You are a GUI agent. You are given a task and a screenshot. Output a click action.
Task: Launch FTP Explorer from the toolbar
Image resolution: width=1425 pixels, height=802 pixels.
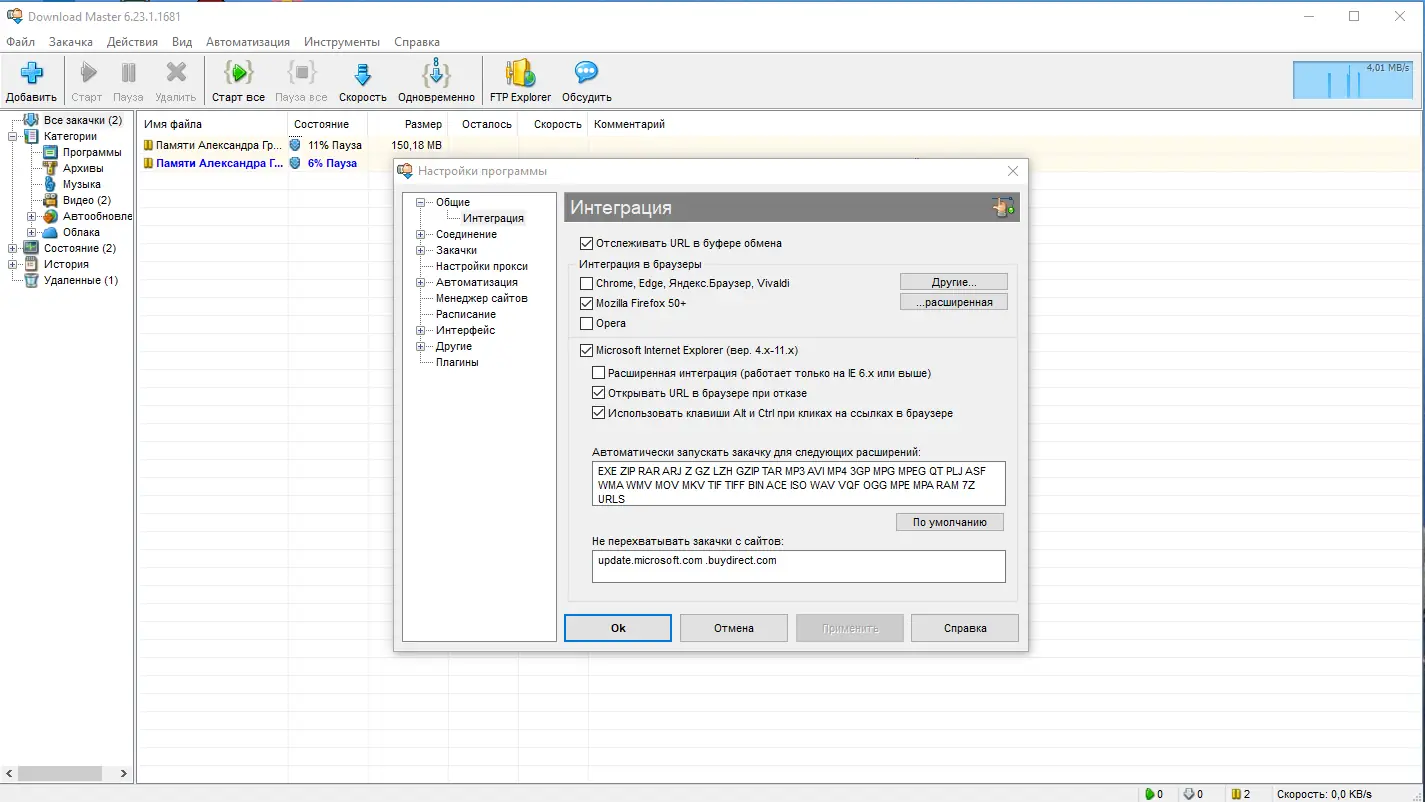[520, 81]
